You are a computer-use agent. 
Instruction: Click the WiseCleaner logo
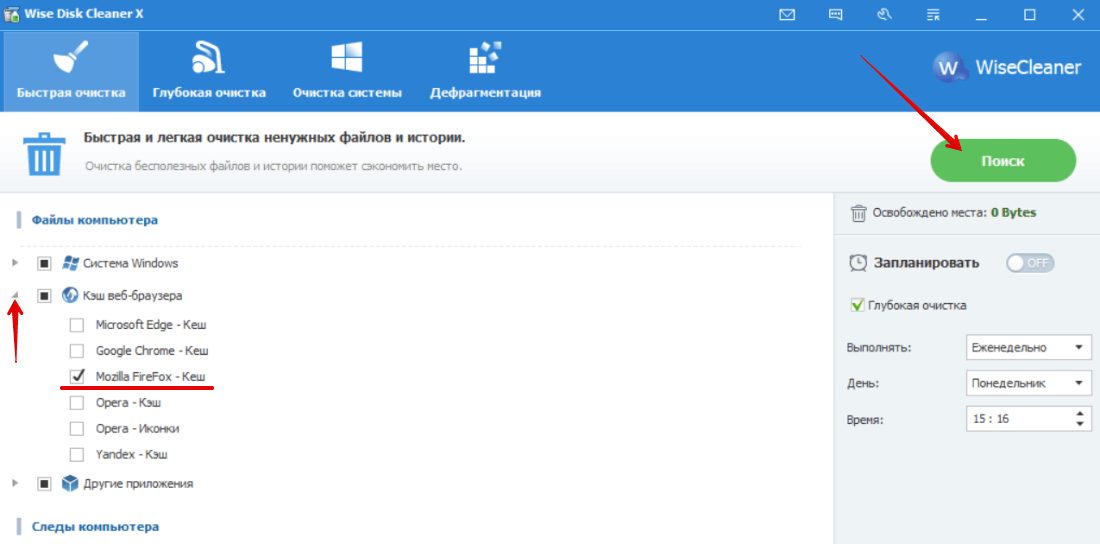(x=1007, y=67)
